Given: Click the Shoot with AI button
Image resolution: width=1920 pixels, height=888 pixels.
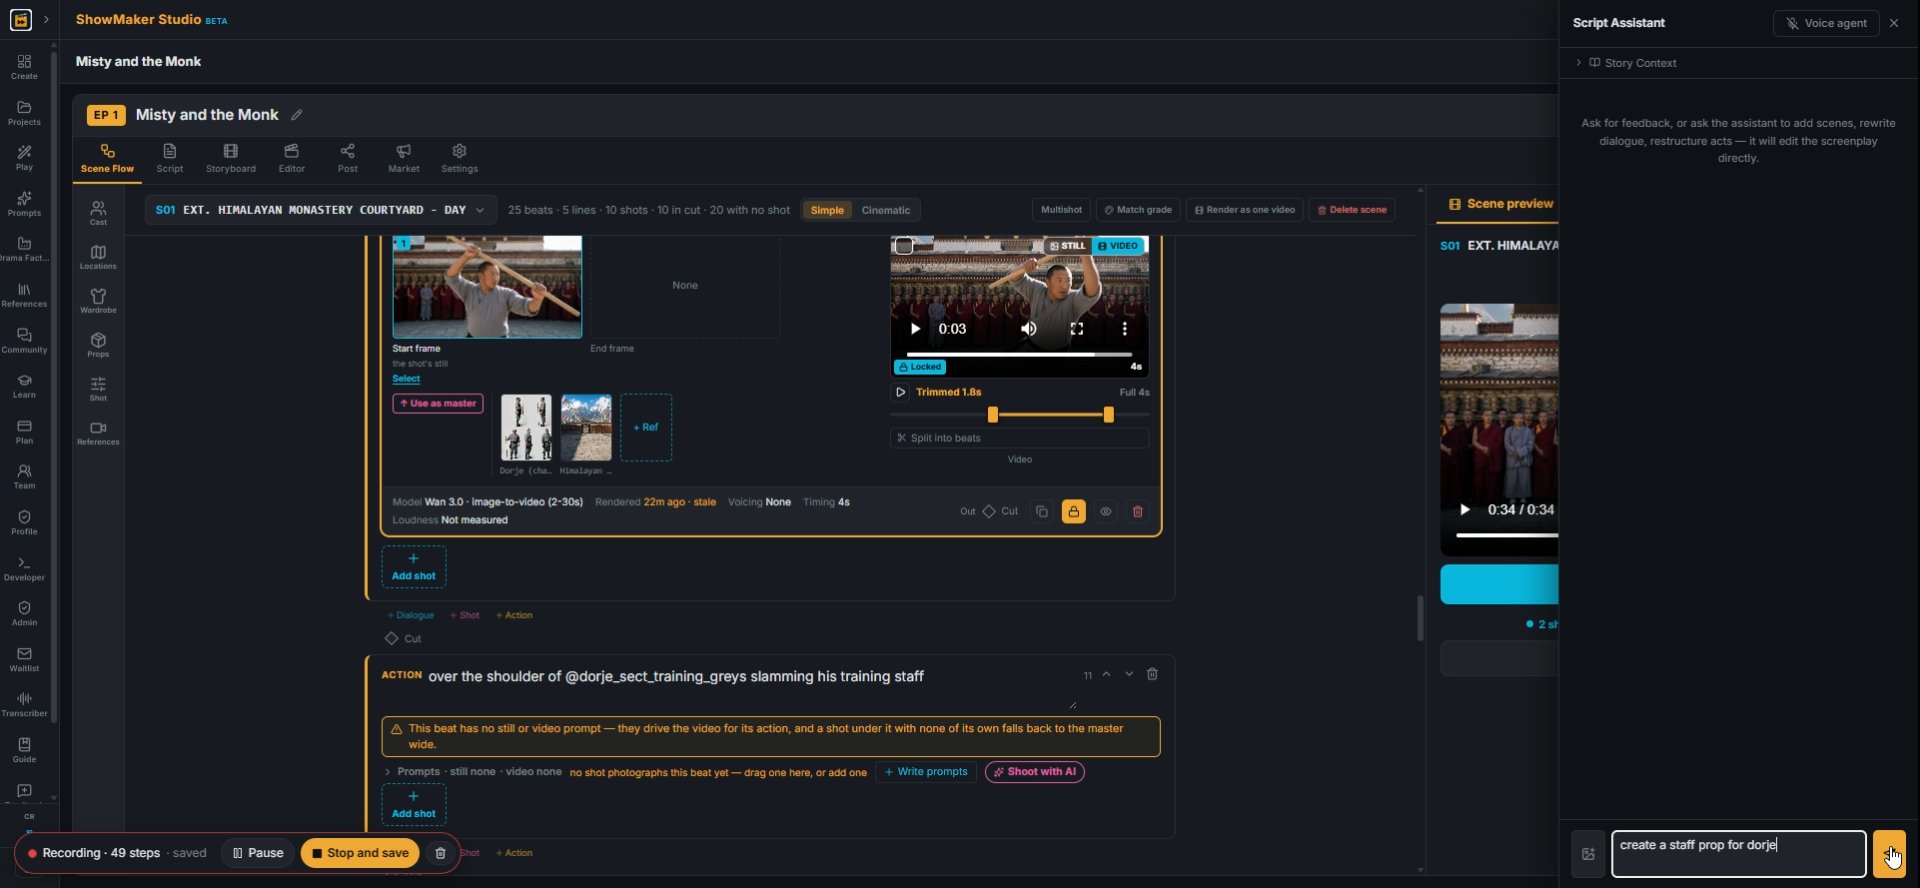Looking at the screenshot, I should (1035, 772).
